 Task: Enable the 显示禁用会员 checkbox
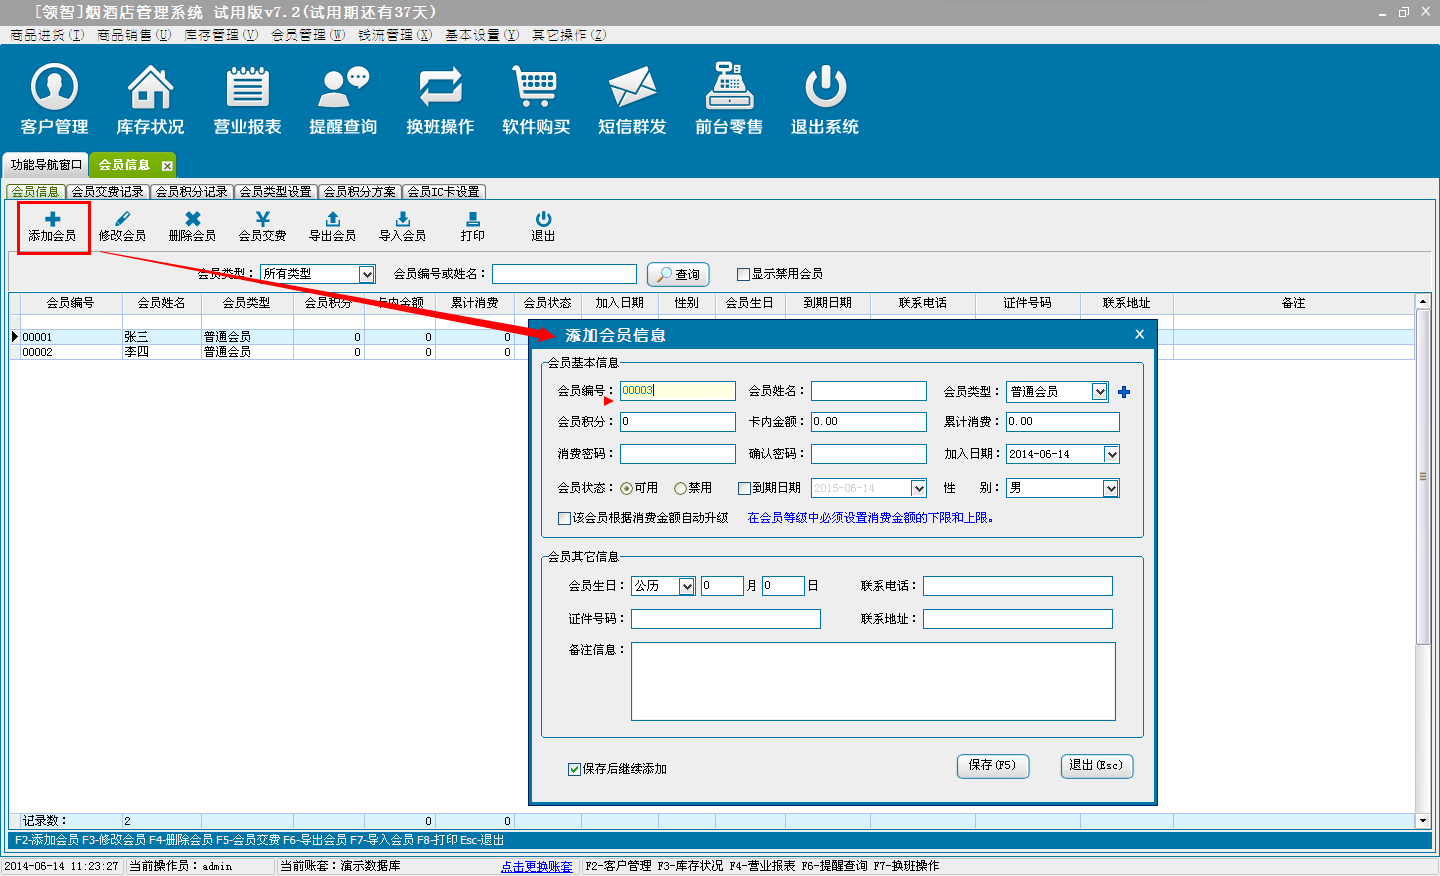[x=743, y=274]
